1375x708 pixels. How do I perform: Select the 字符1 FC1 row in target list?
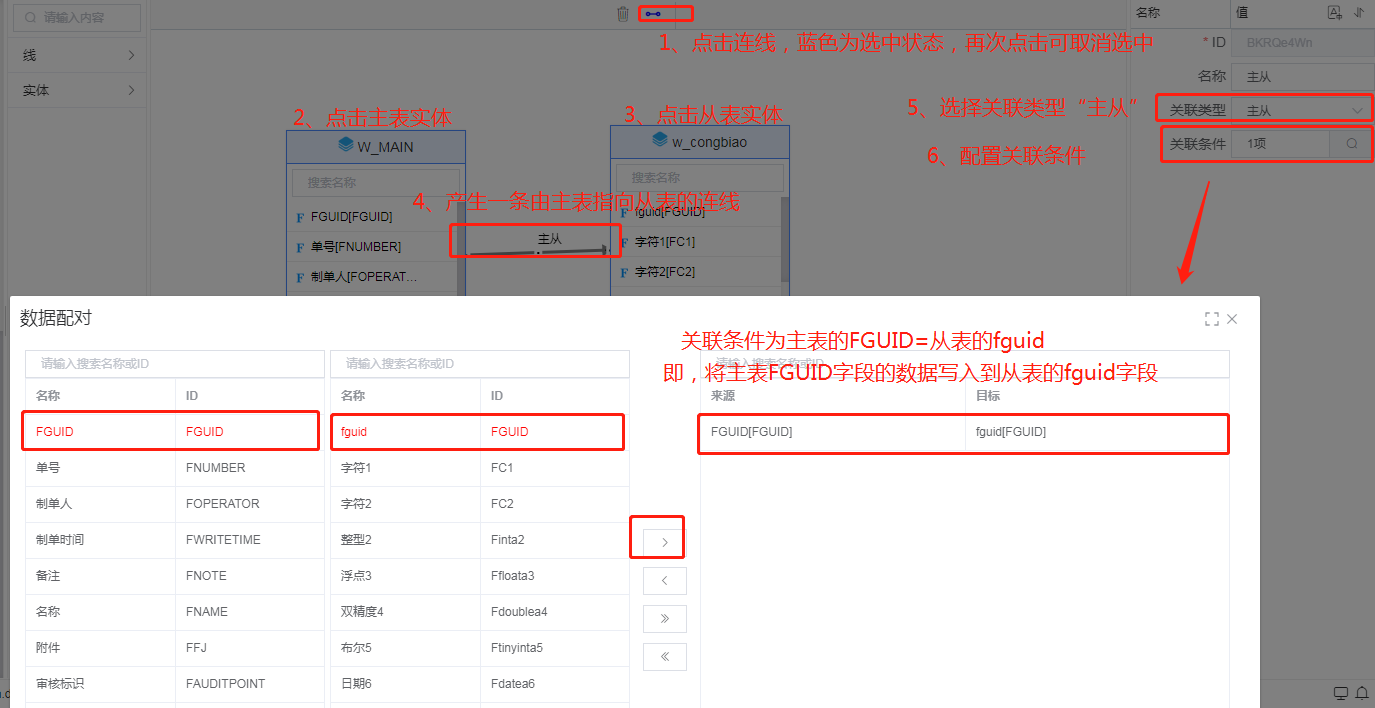click(x=479, y=468)
